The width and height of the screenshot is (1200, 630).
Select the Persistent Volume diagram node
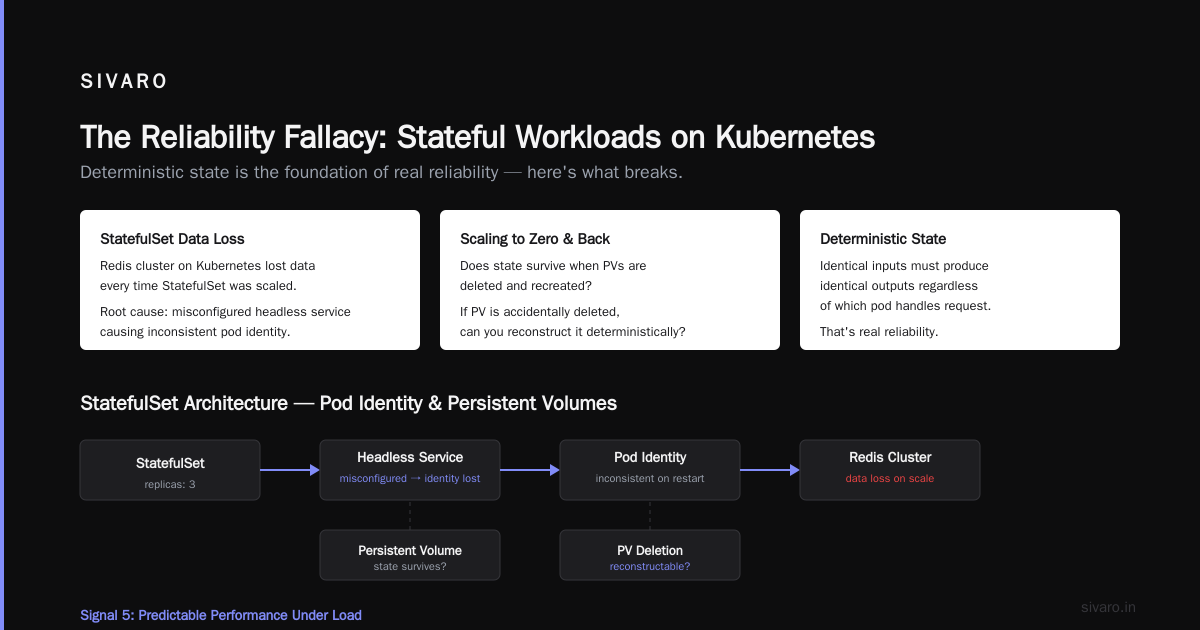[410, 555]
